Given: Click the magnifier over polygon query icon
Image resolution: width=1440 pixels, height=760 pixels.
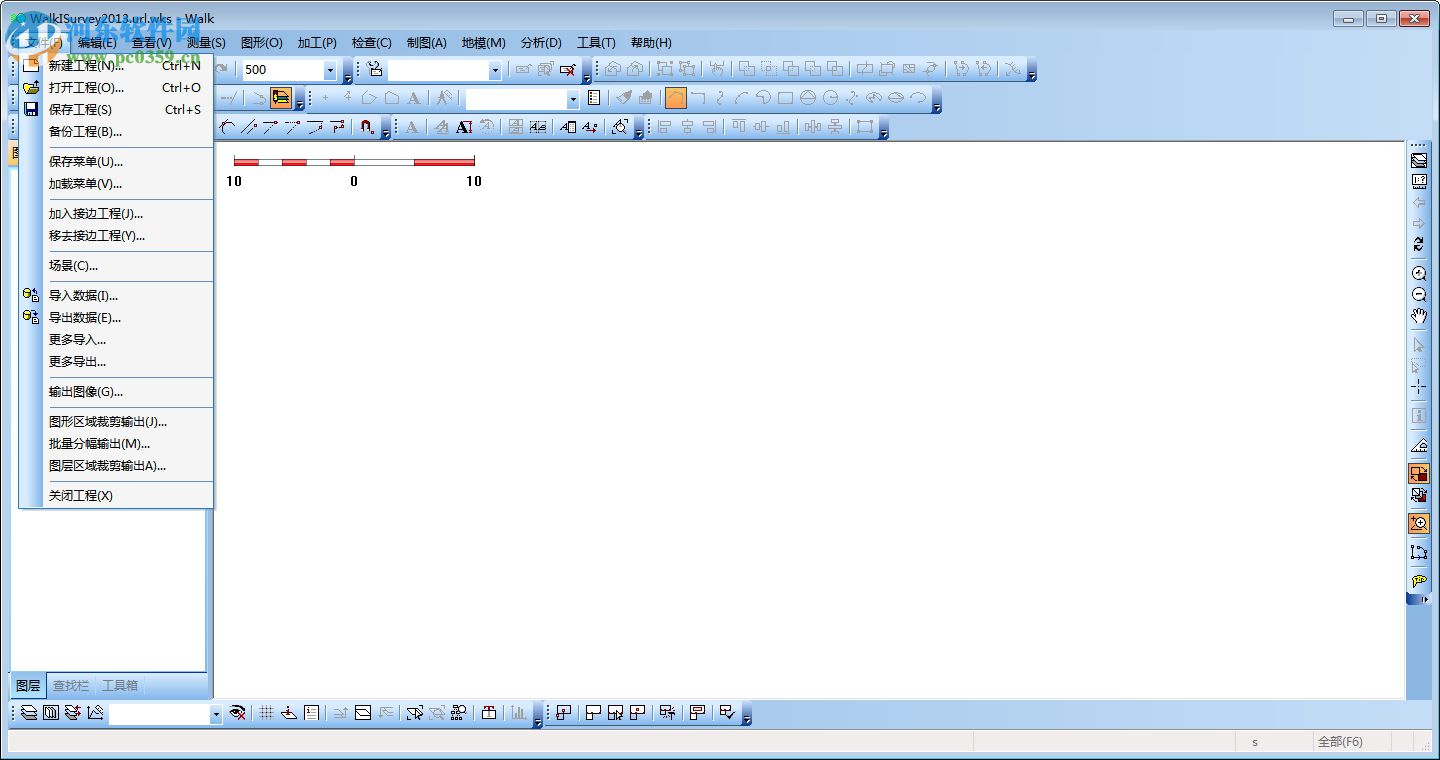Looking at the screenshot, I should (620, 127).
